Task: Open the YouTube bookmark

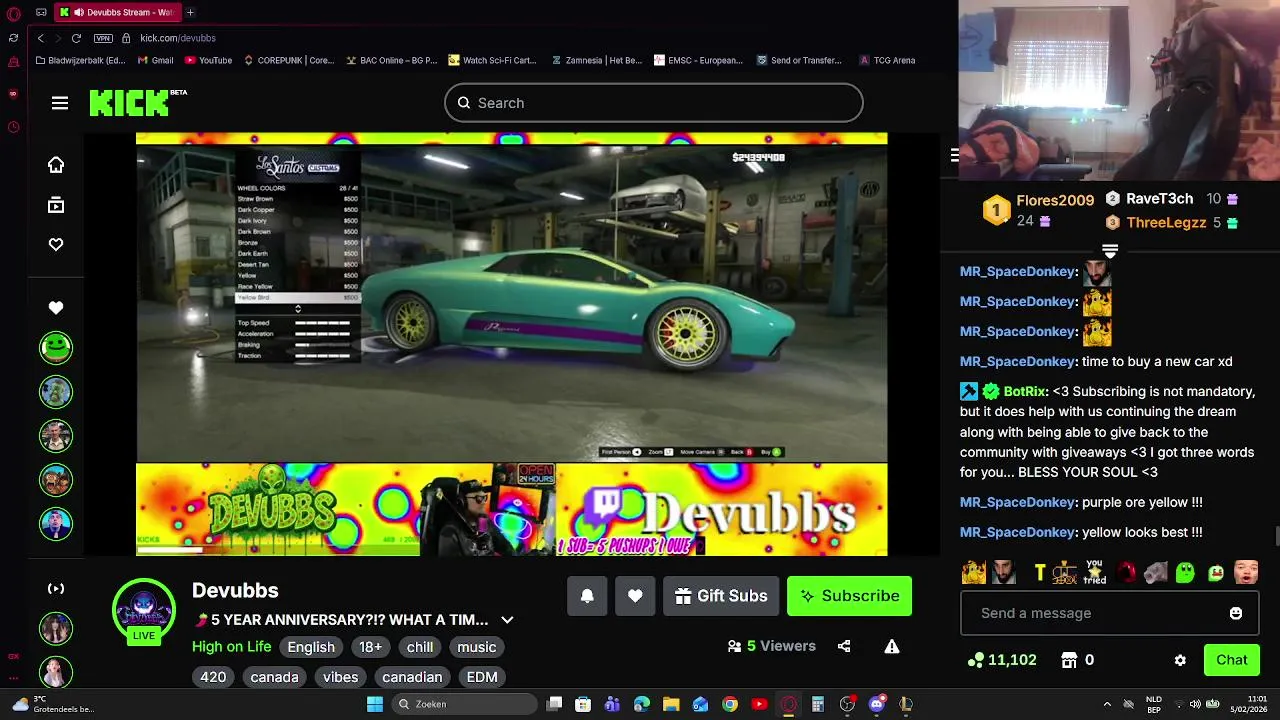Action: [208, 60]
